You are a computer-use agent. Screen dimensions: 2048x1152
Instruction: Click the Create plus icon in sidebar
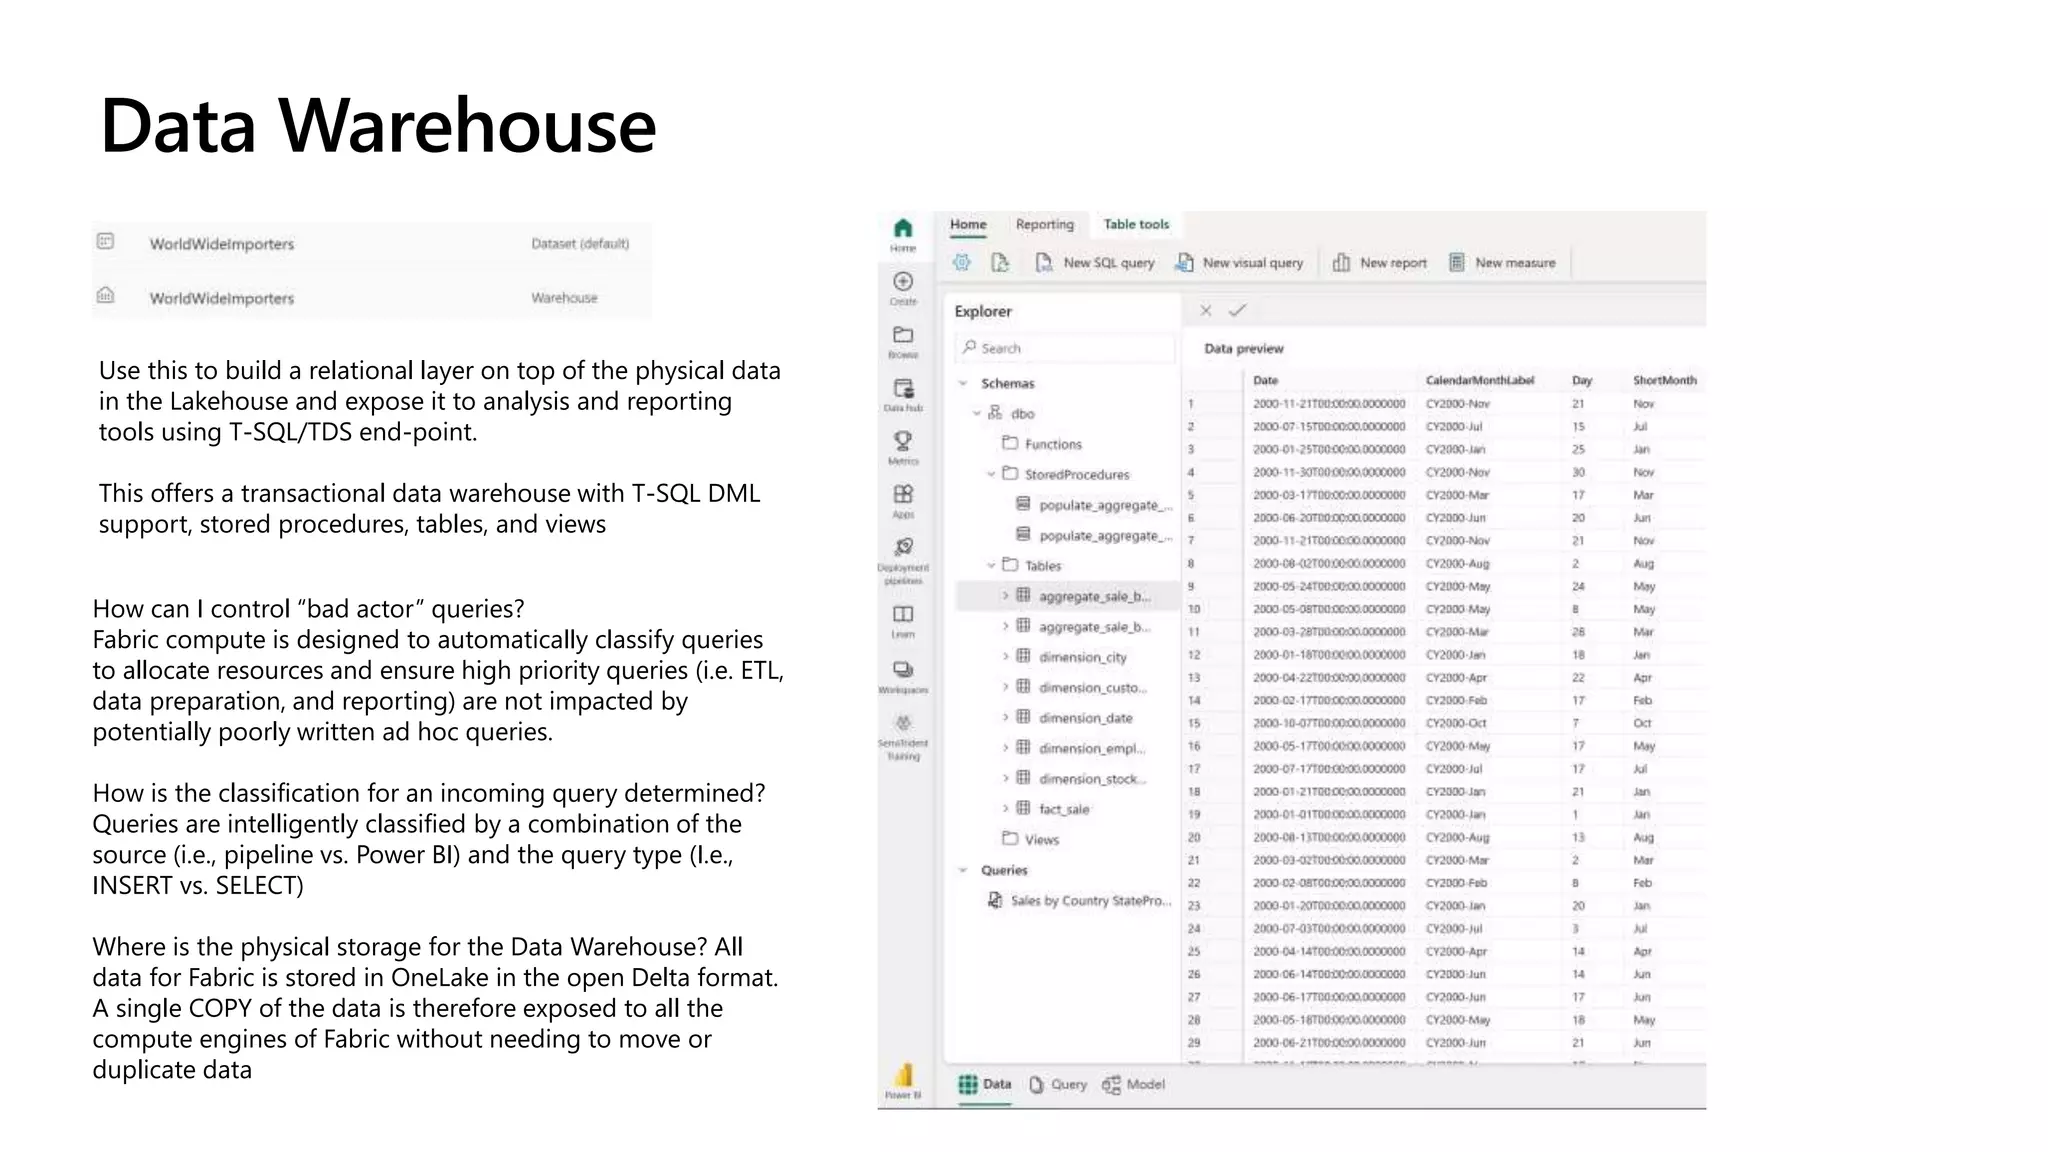pos(903,282)
